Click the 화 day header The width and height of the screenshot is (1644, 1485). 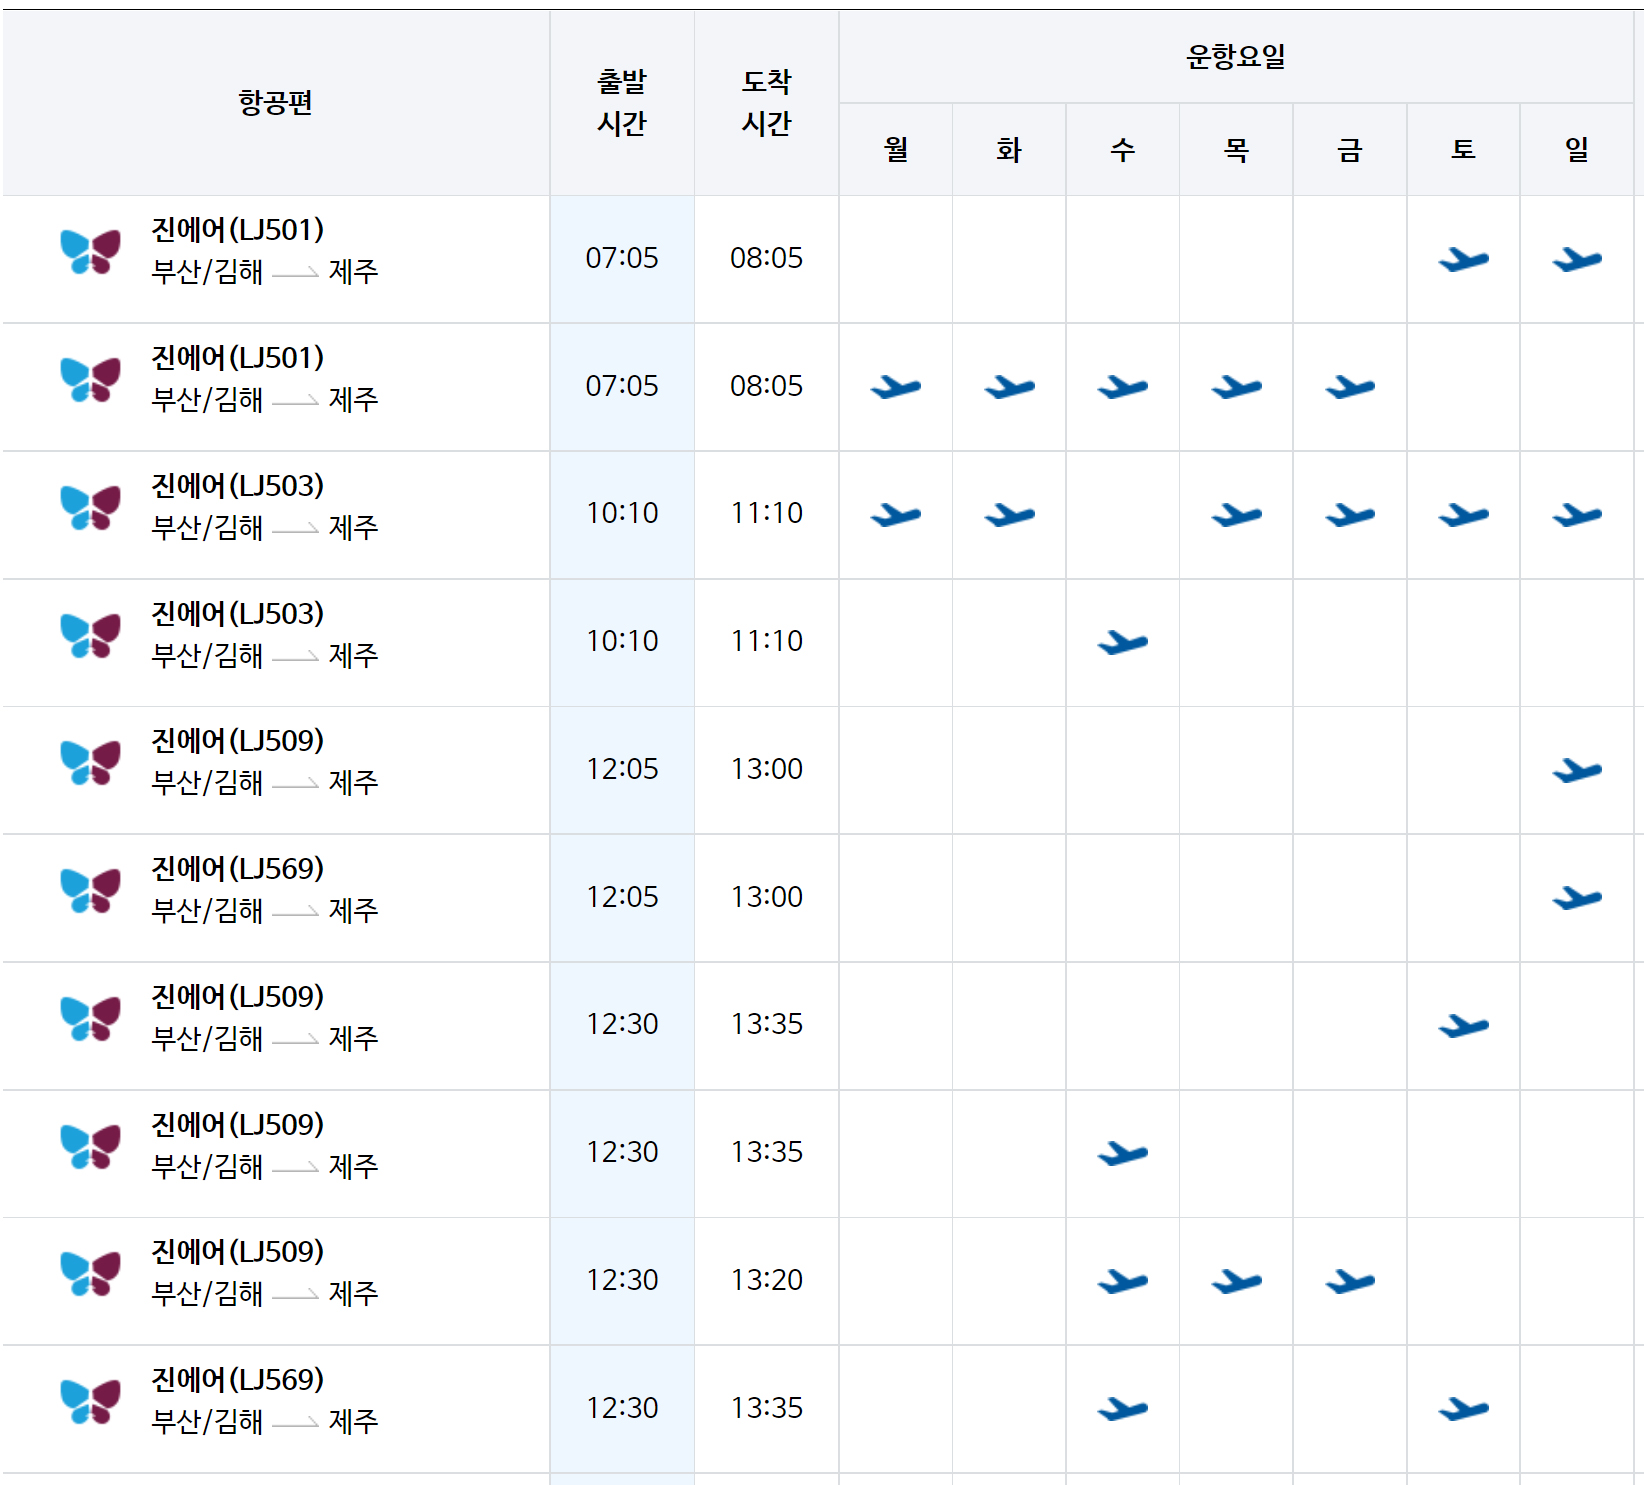tap(1009, 149)
